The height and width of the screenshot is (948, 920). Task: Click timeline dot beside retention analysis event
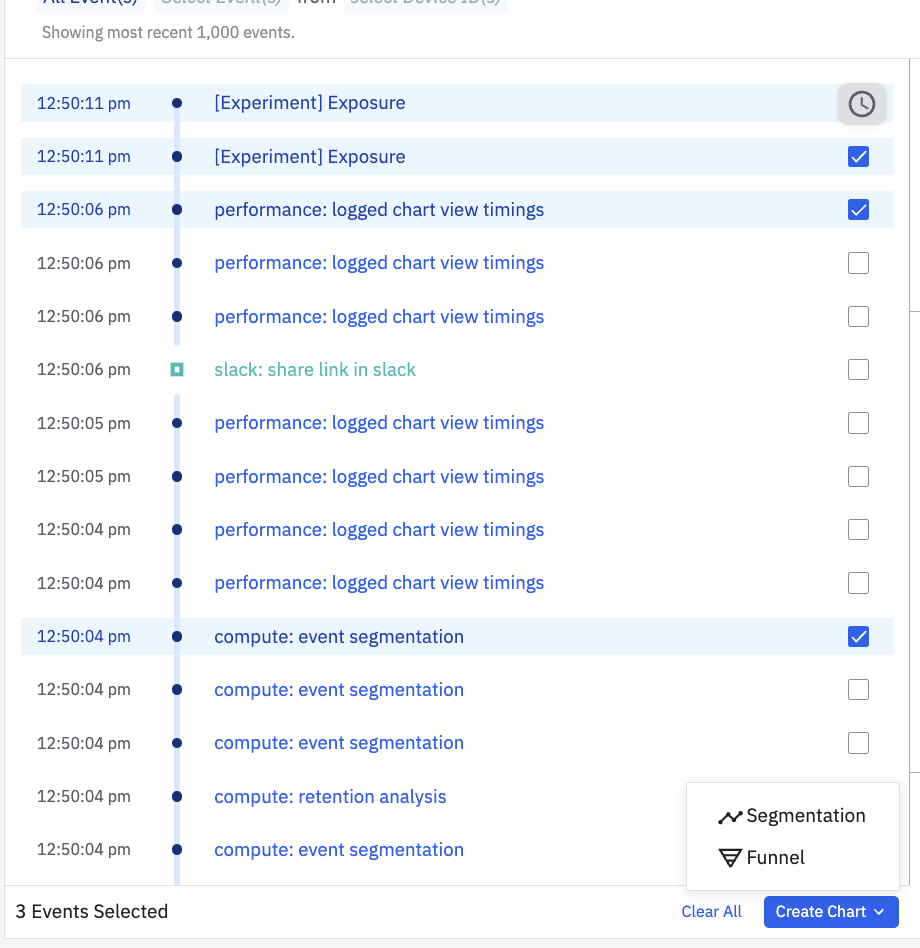[177, 797]
